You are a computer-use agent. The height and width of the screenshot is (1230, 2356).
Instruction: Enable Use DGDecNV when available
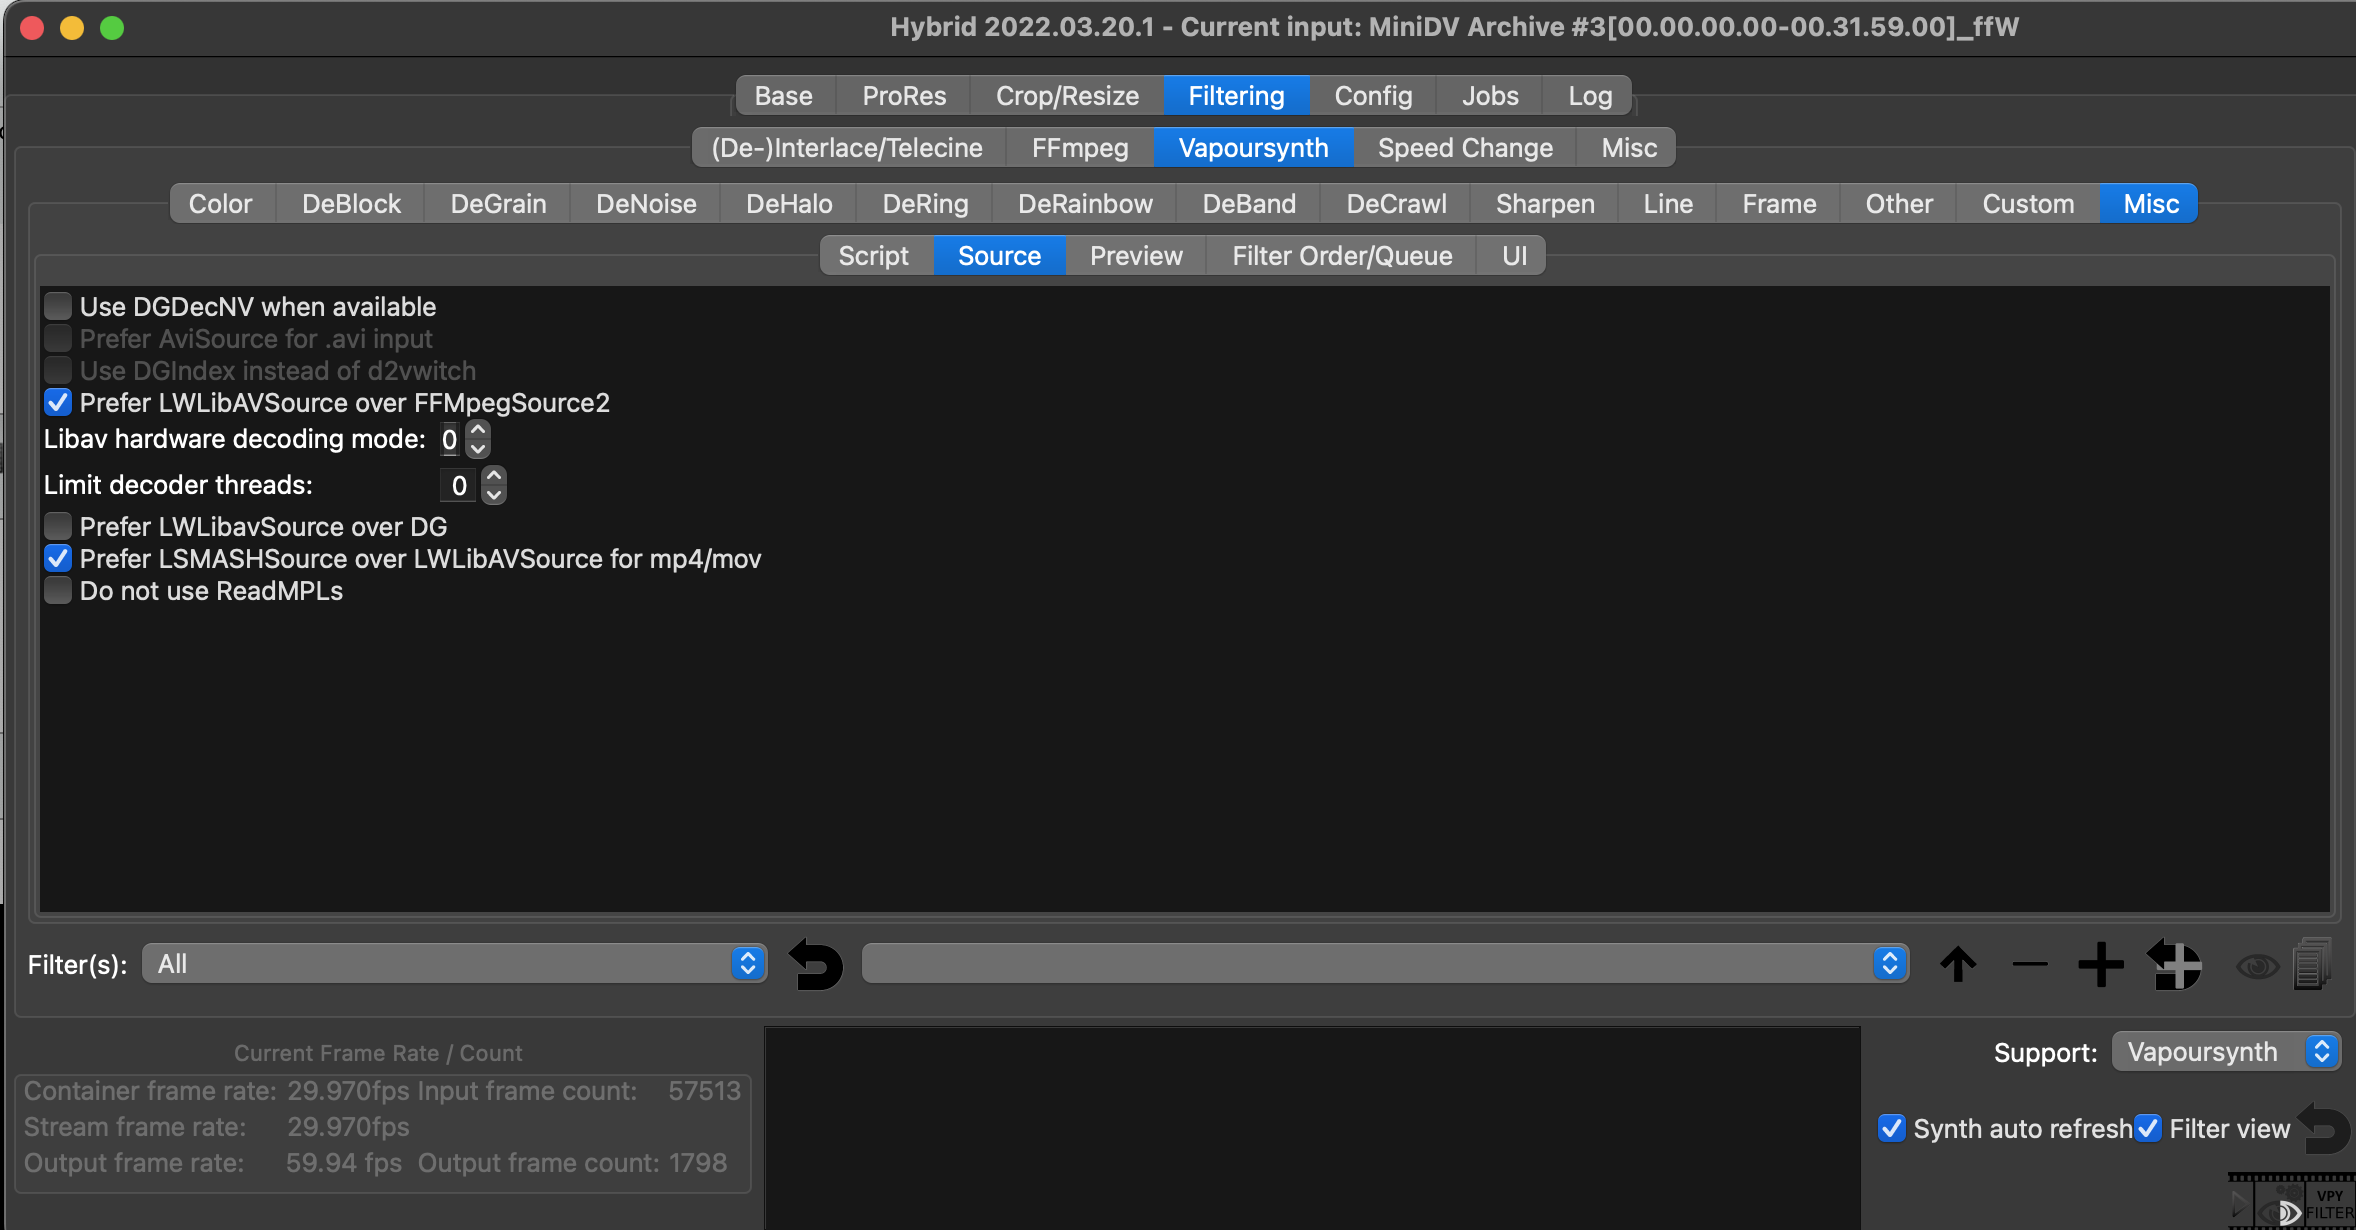tap(58, 306)
